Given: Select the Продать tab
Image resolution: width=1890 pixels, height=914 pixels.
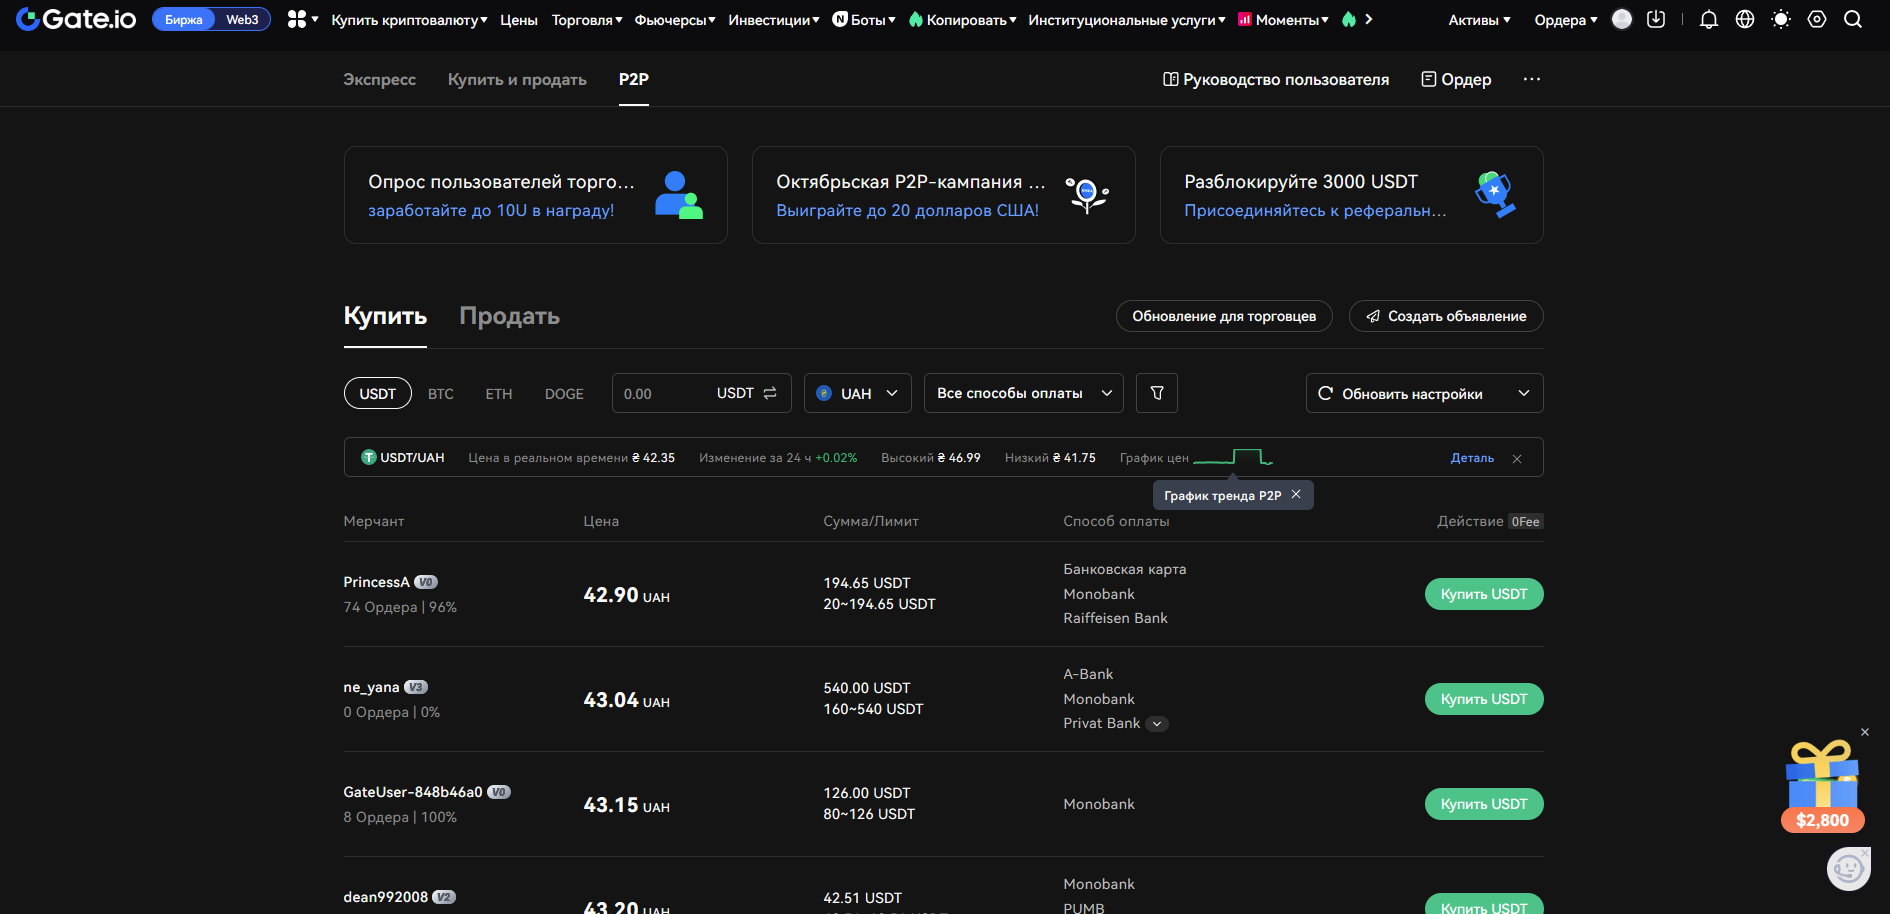Looking at the screenshot, I should coord(509,316).
